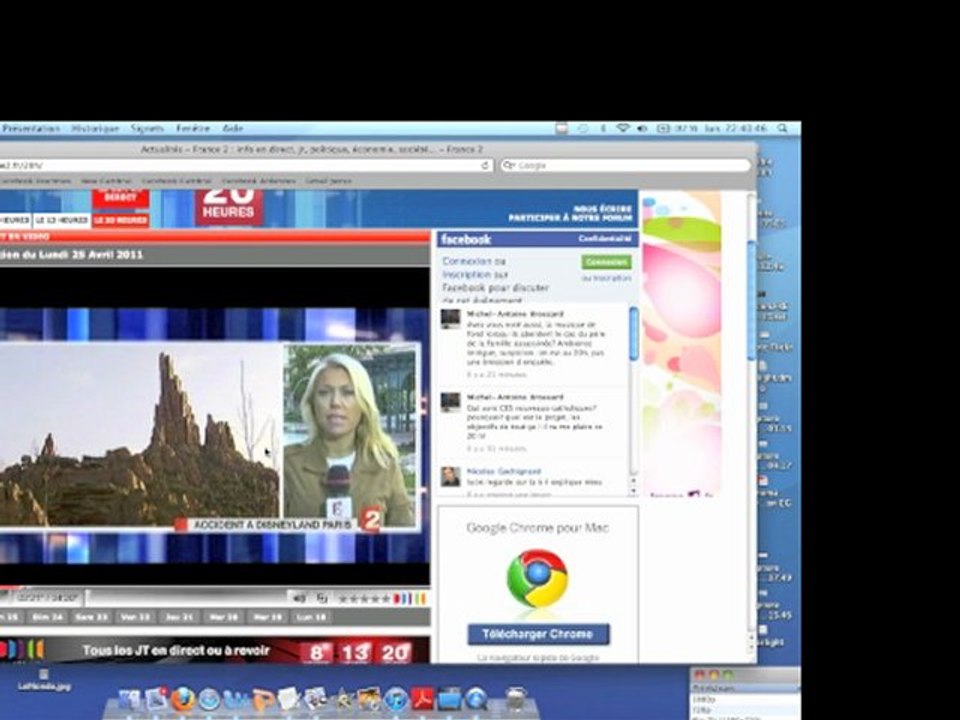
Task: Launch Firefox from the Dock
Action: click(x=182, y=699)
